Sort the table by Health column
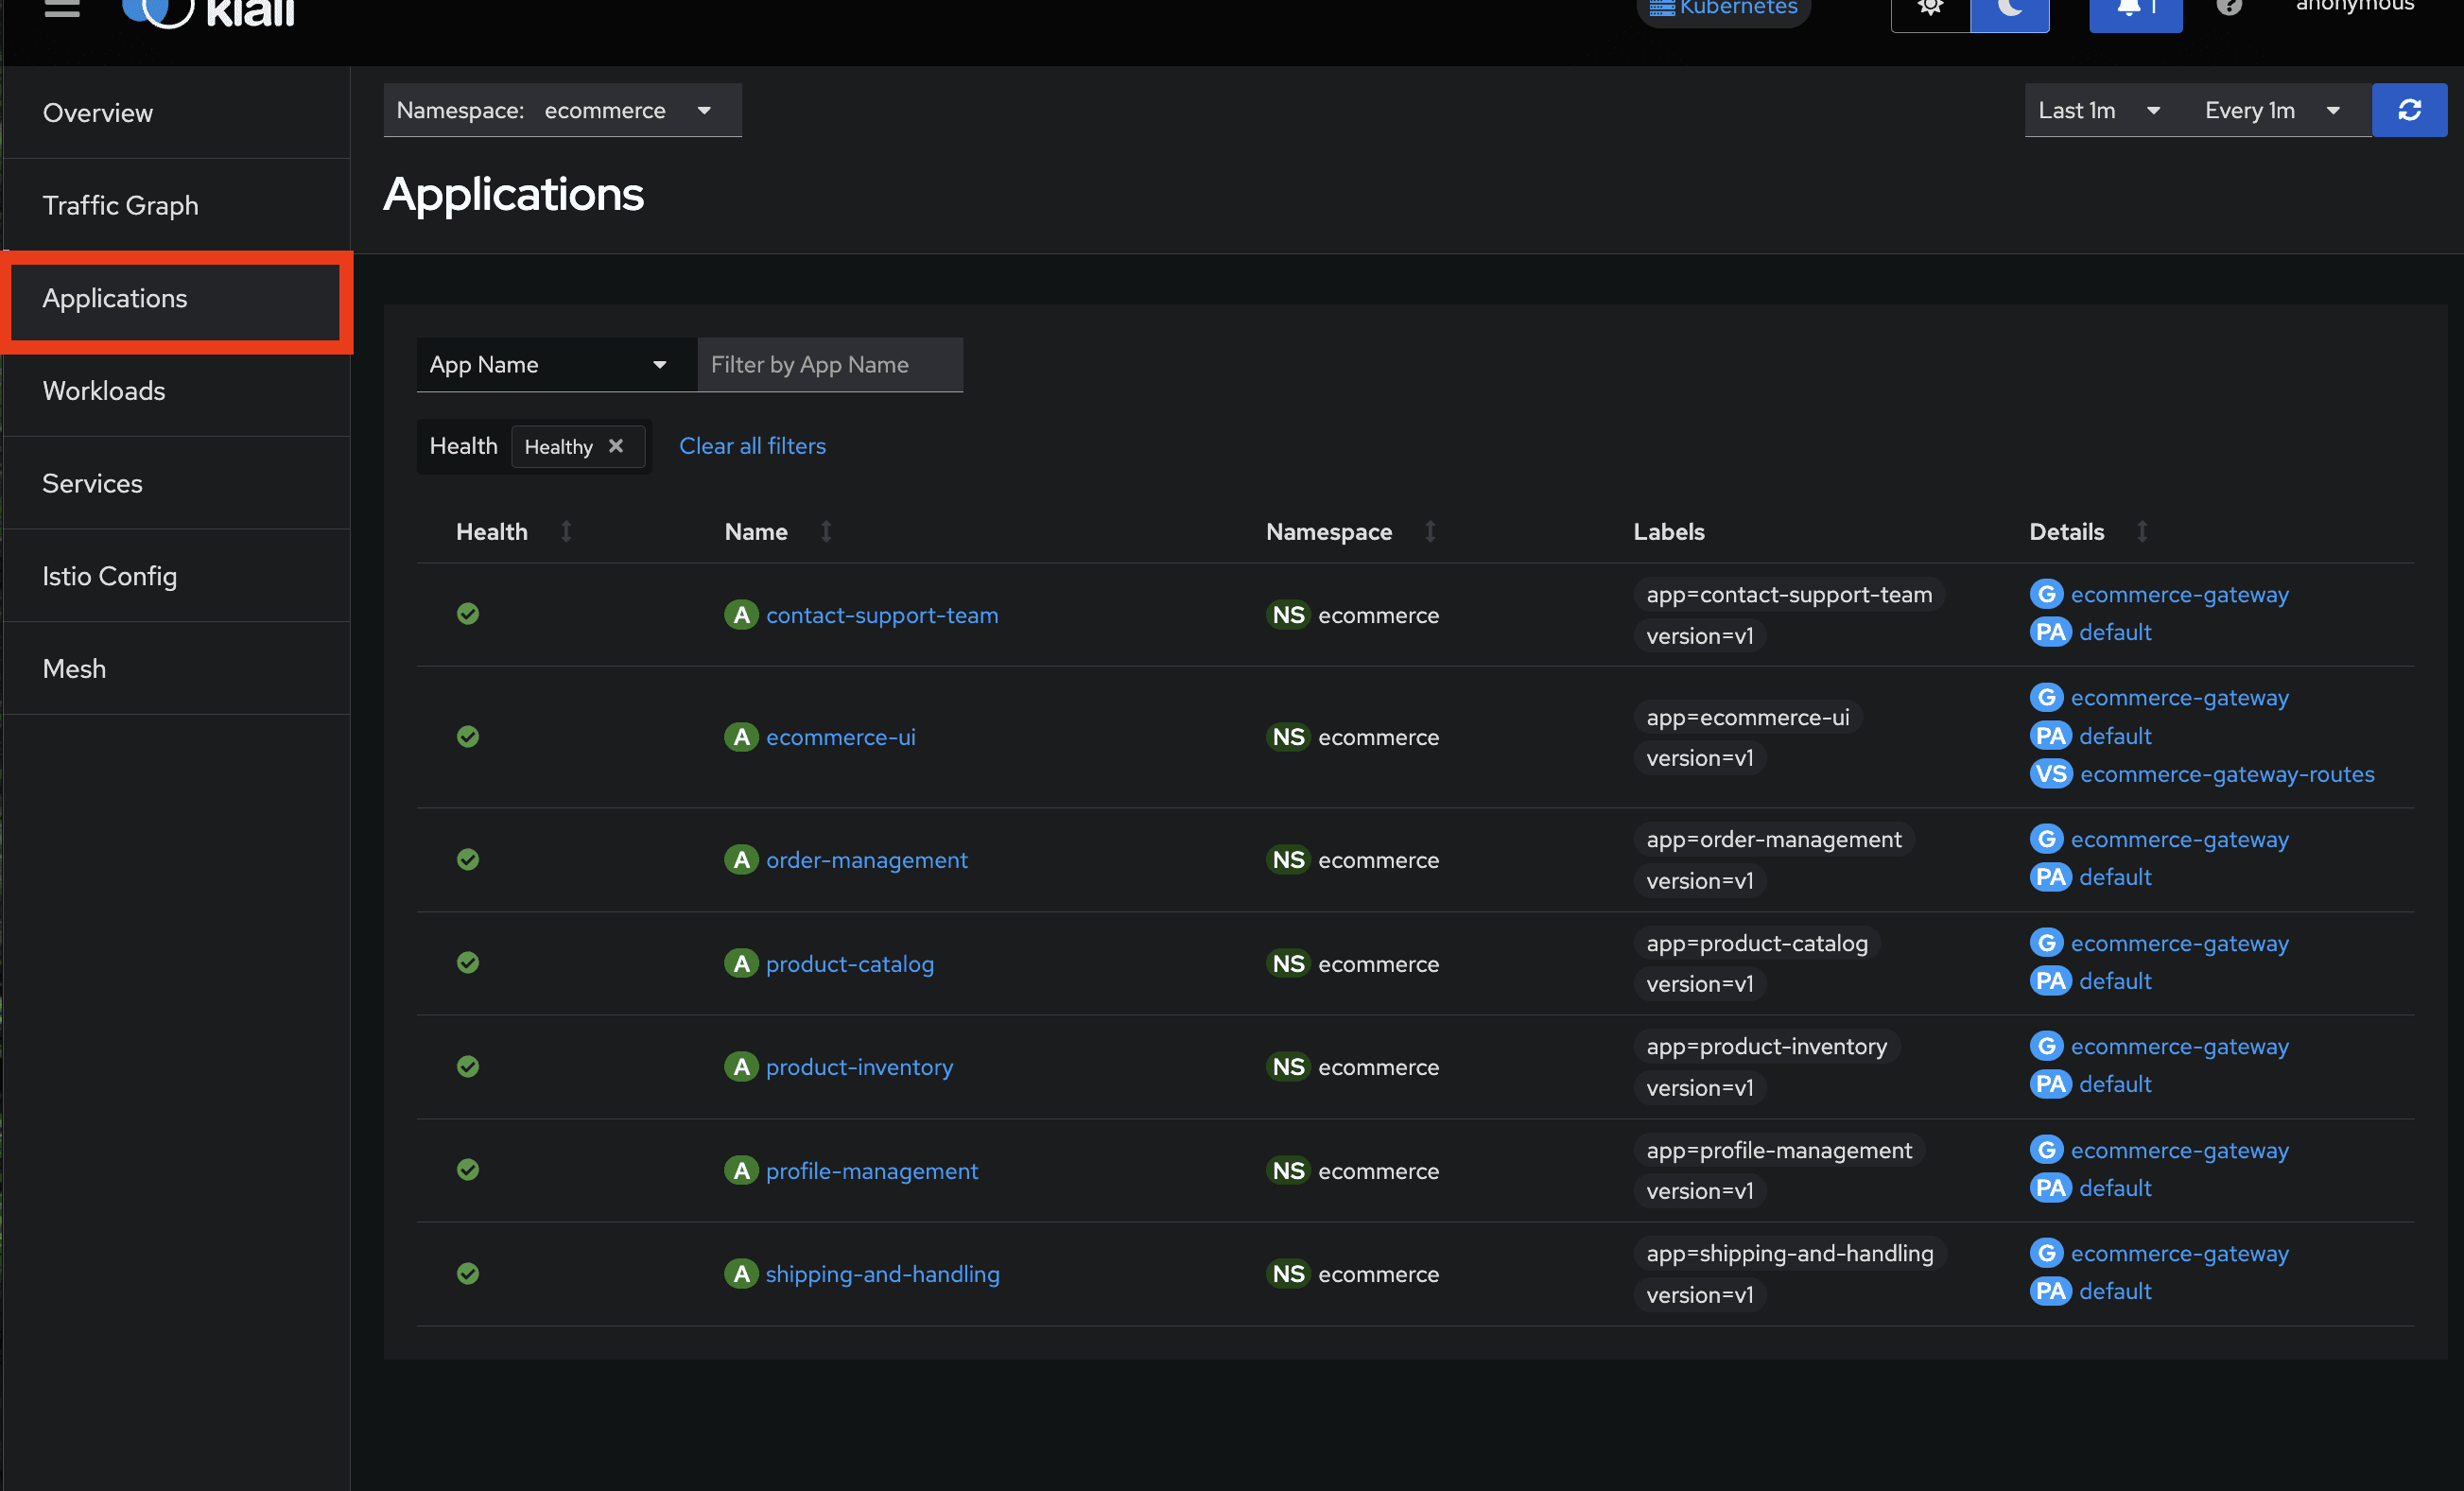This screenshot has width=2464, height=1491. click(x=566, y=531)
